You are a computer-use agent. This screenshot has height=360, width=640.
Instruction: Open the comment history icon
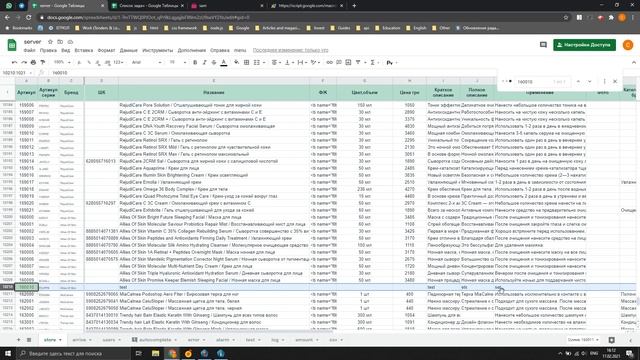click(543, 45)
